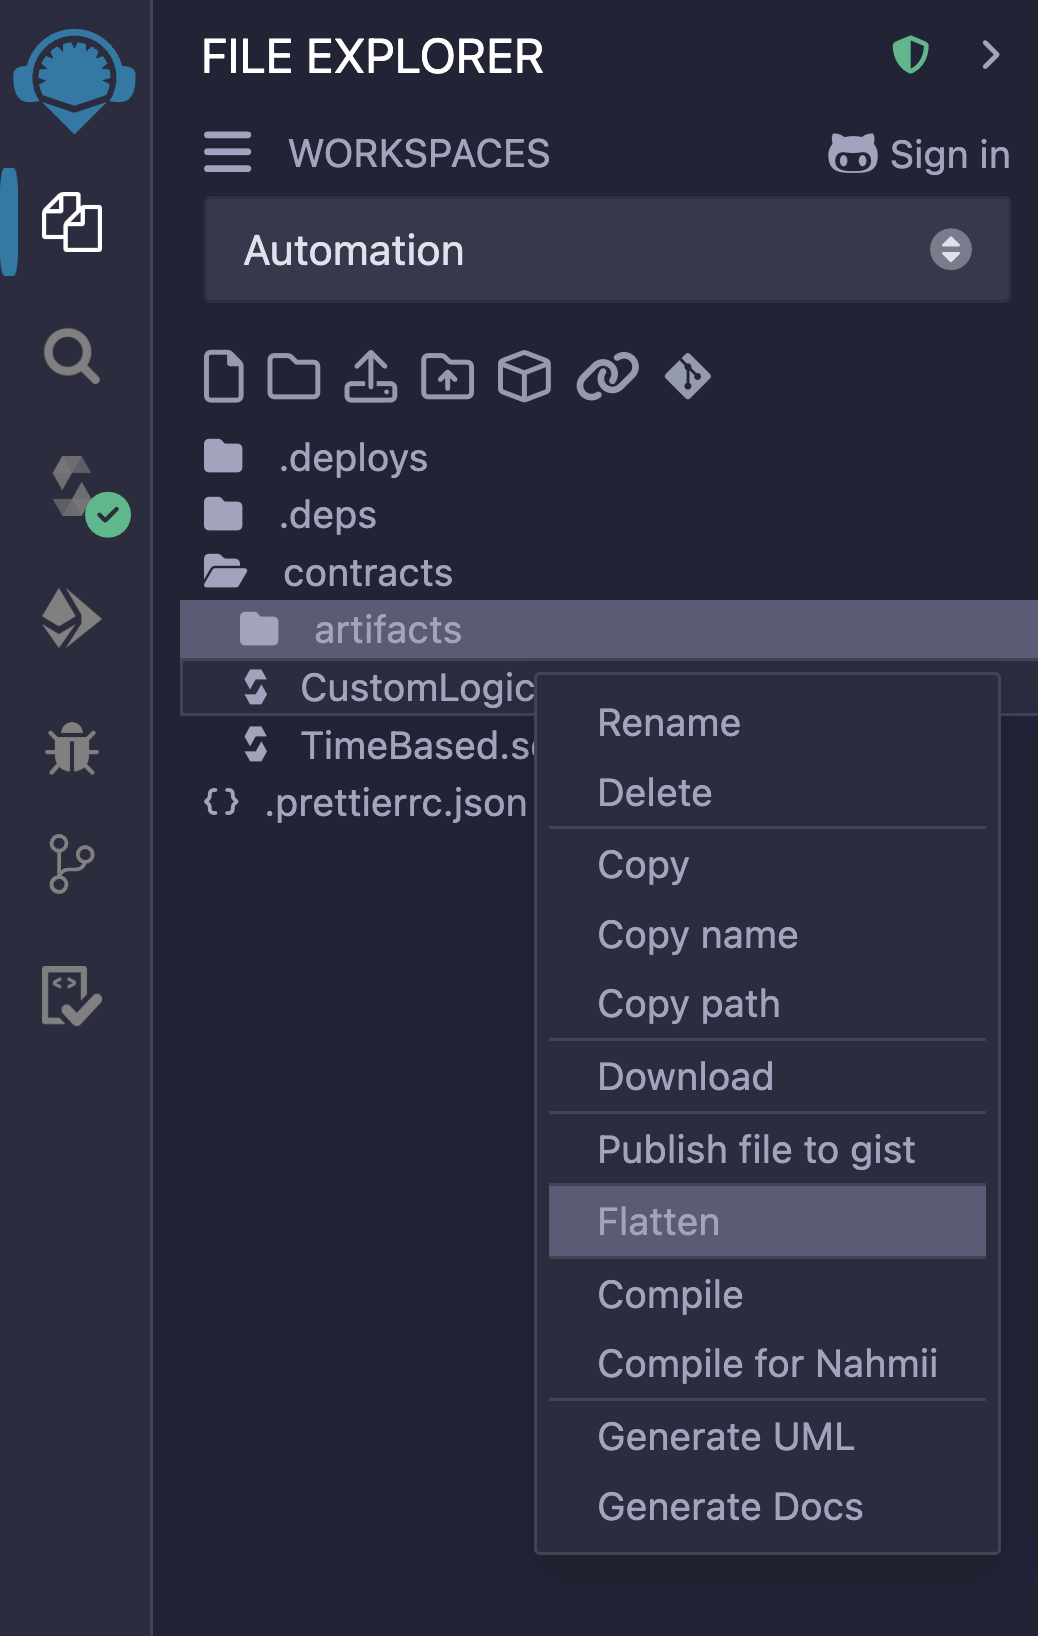This screenshot has height=1636, width=1038.
Task: Click the initialize git repository icon
Action: 688,377
